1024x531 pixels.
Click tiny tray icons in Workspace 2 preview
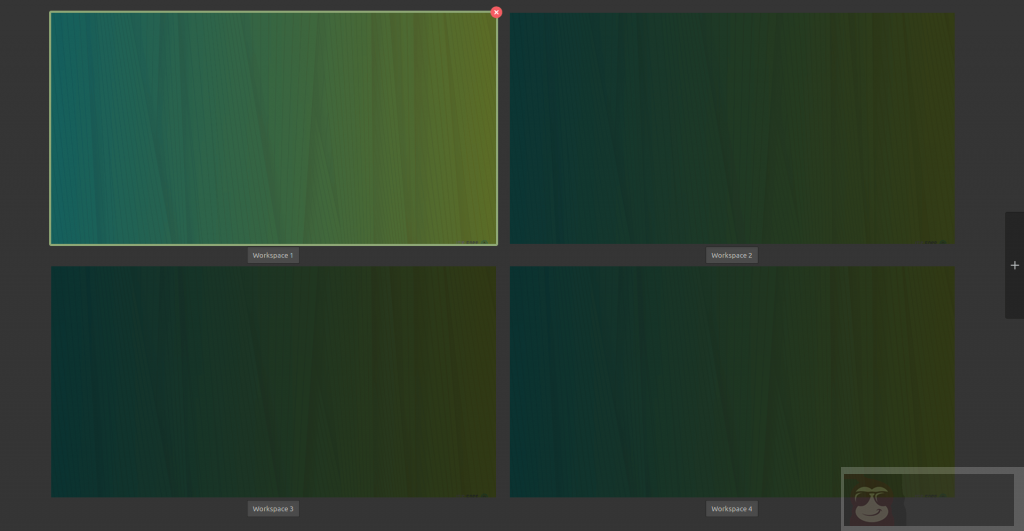click(934, 241)
